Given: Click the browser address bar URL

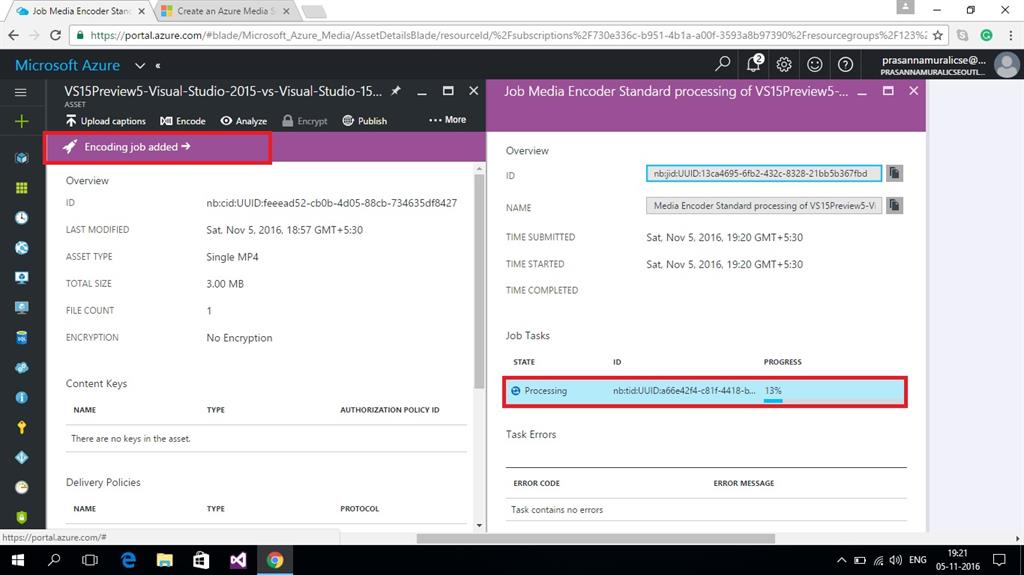Looking at the screenshot, I should [508, 35].
